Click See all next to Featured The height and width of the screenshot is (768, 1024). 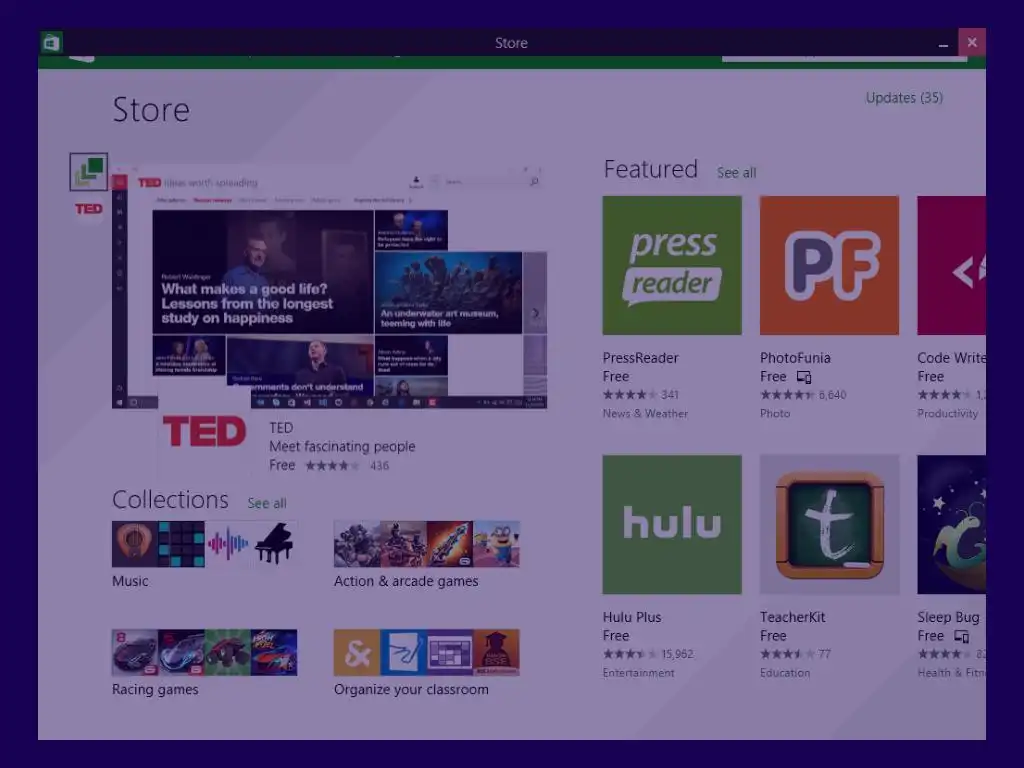pyautogui.click(x=736, y=173)
